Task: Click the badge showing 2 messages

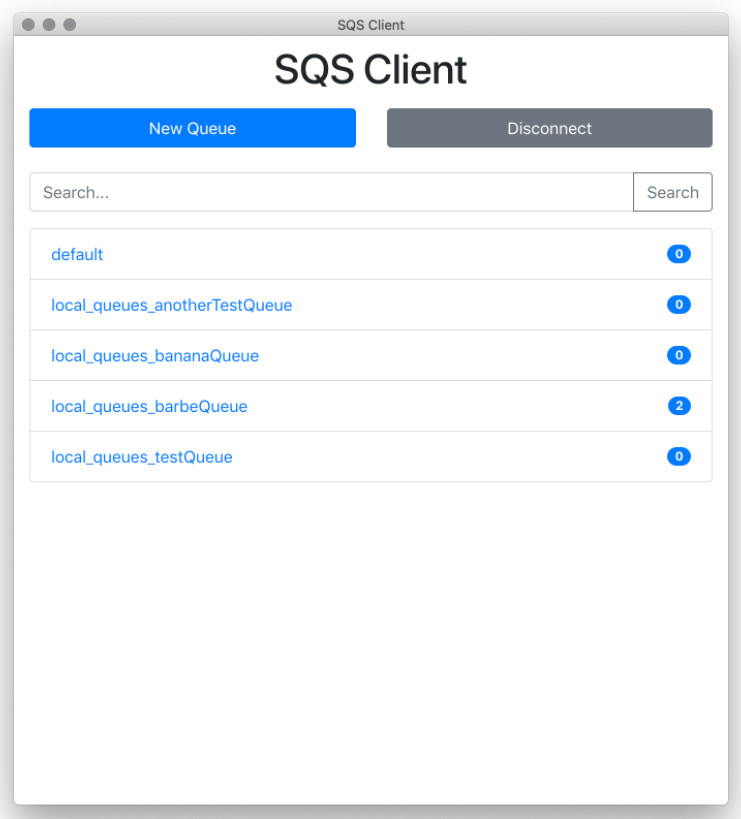Action: (x=679, y=406)
